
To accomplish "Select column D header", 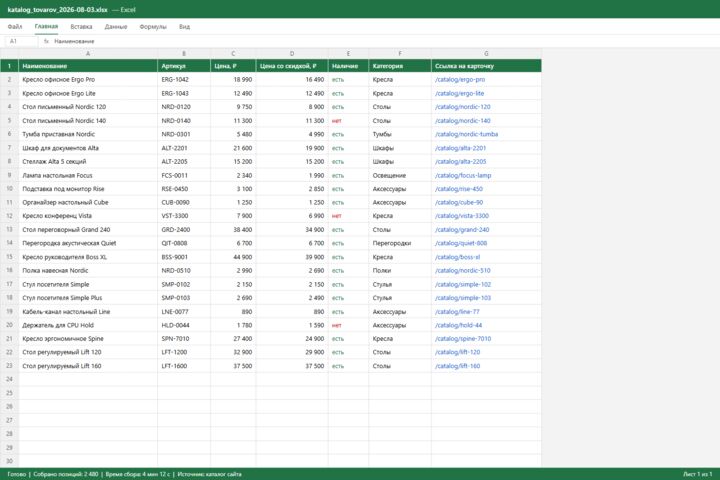I will pos(292,54).
